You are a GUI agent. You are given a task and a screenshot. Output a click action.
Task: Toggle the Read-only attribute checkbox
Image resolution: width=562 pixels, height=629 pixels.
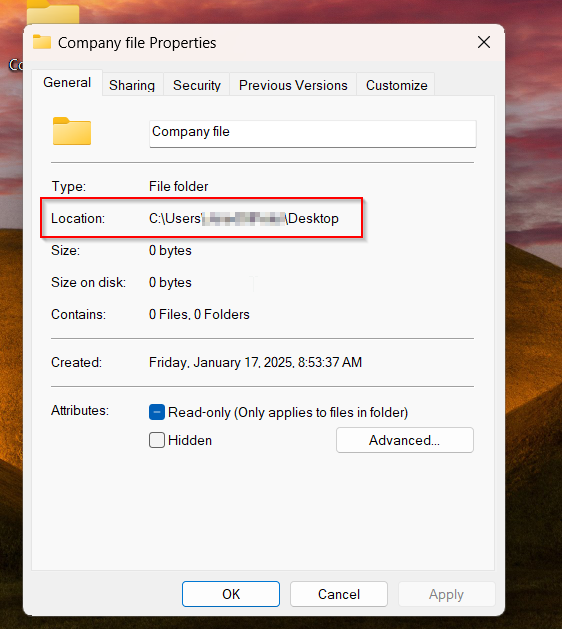157,412
